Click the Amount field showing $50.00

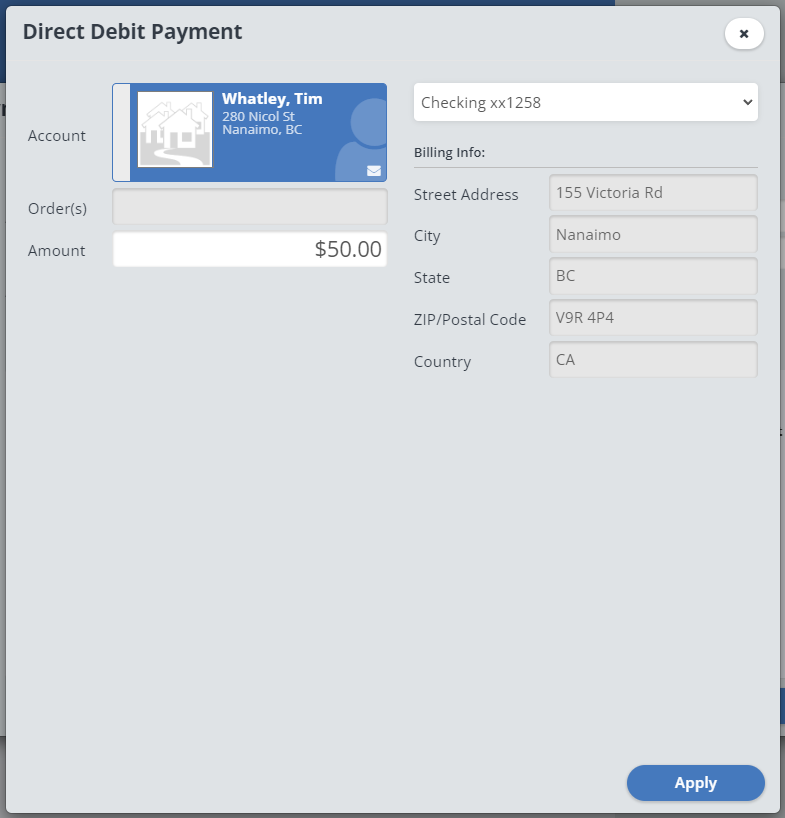tap(250, 250)
